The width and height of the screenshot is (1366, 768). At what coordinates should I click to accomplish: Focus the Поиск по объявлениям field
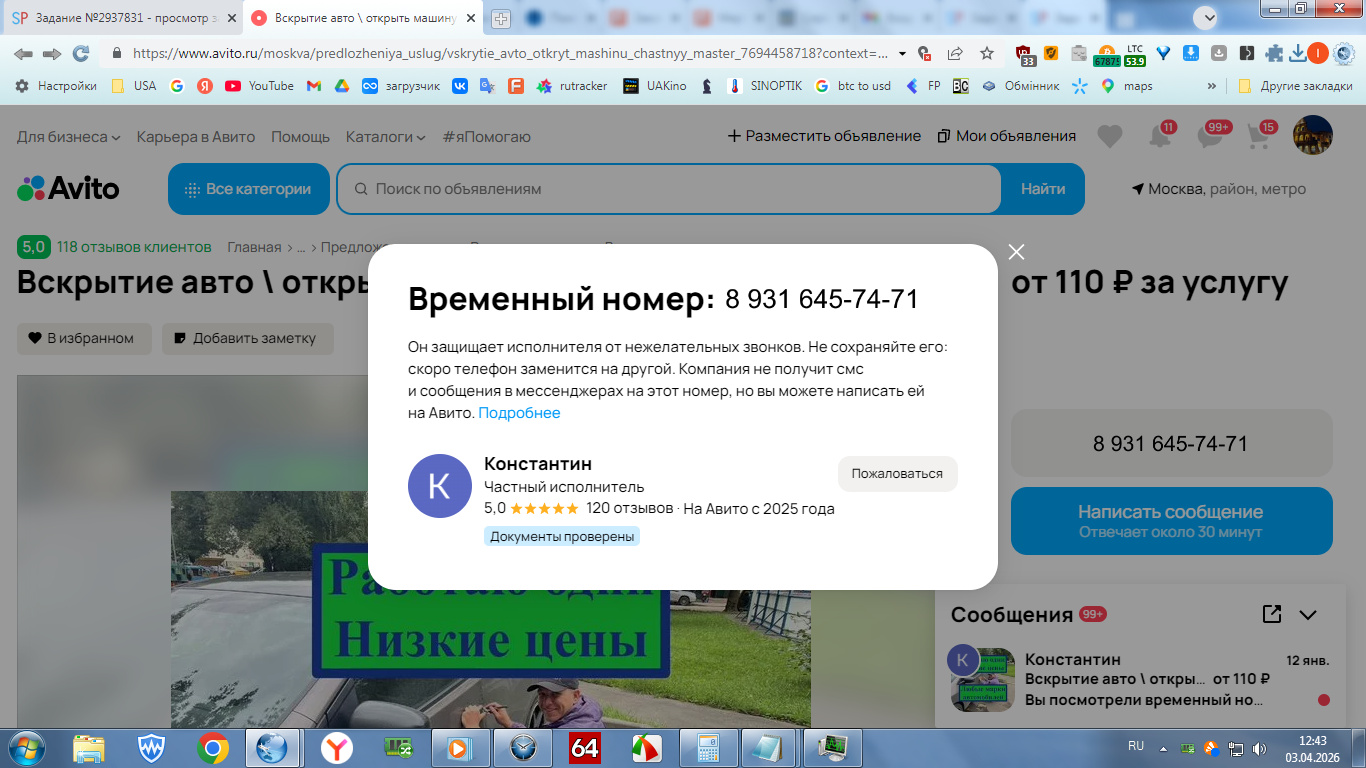[669, 189]
